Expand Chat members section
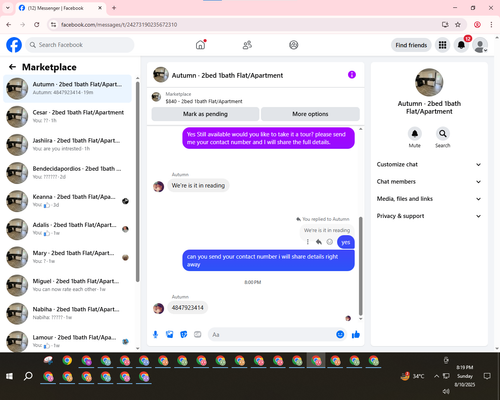This screenshot has height=400, width=500. 429,182
